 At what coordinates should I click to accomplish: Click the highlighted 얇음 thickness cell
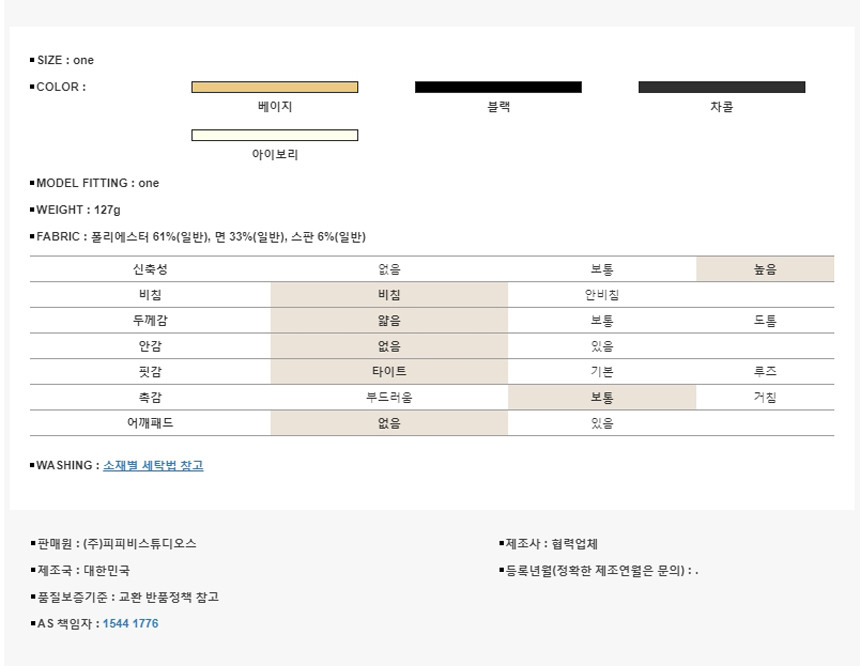[389, 321]
